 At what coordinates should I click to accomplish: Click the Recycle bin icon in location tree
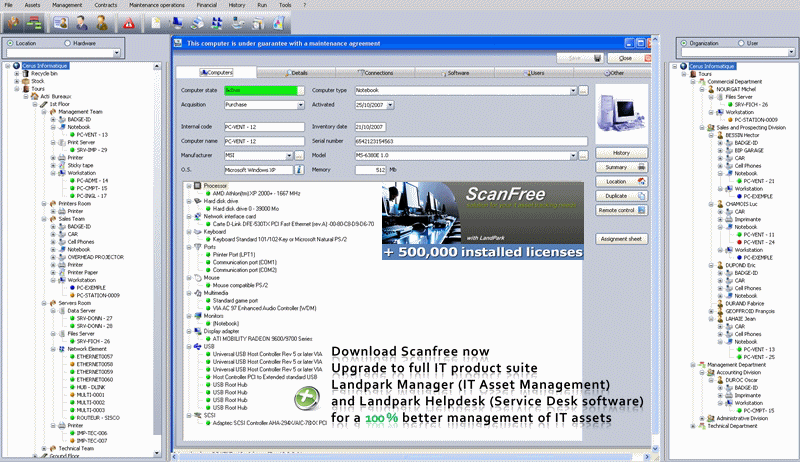(x=26, y=73)
